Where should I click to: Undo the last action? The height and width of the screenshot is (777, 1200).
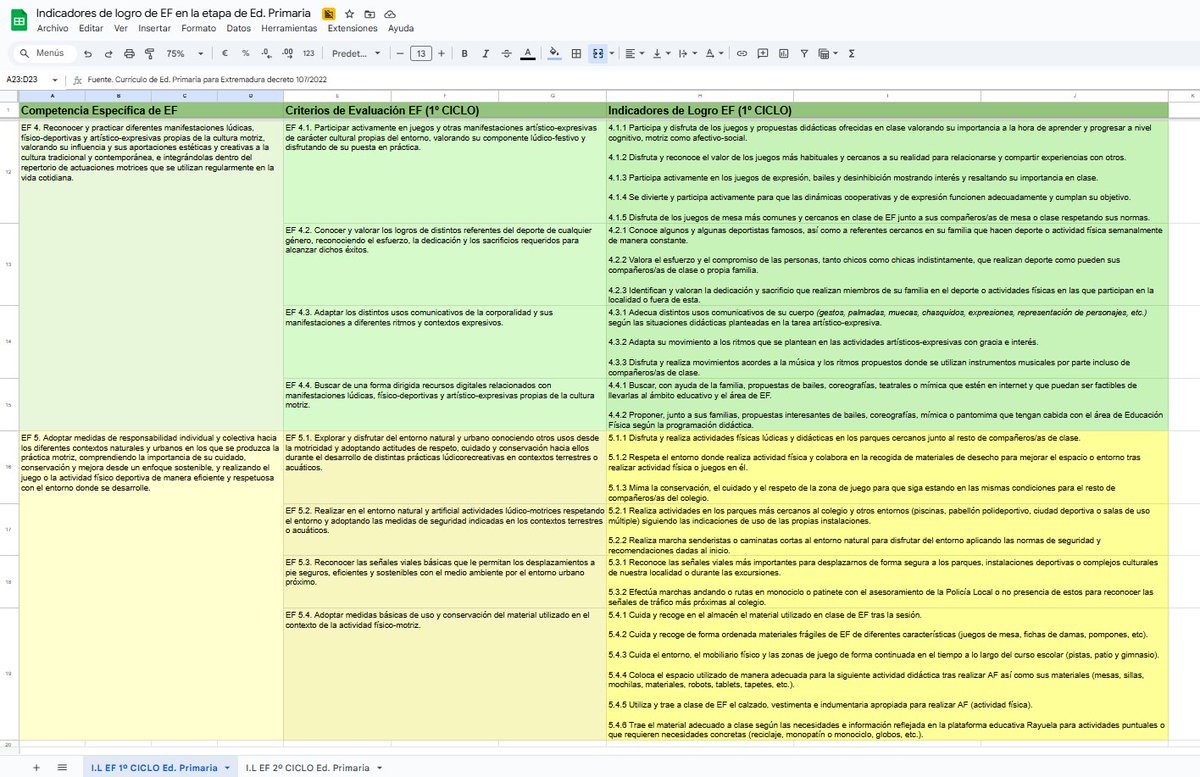pyautogui.click(x=88, y=53)
